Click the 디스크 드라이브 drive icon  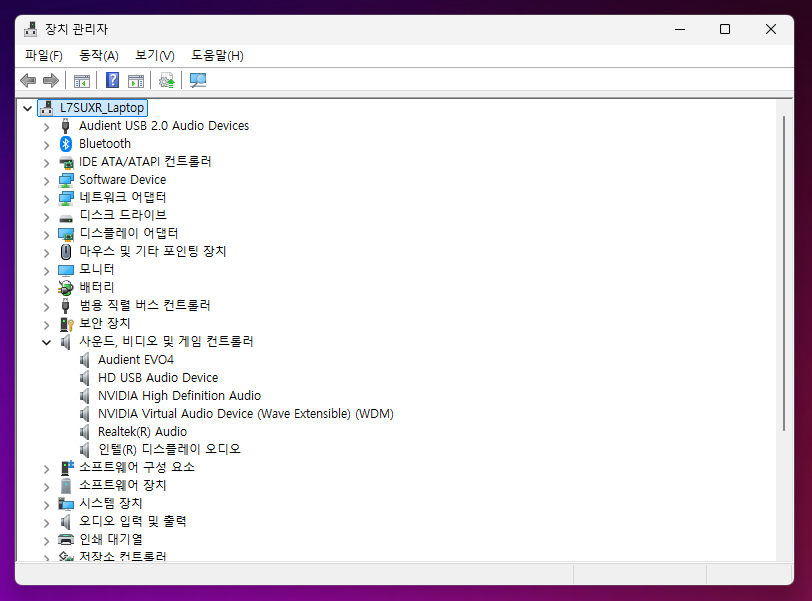(x=66, y=218)
